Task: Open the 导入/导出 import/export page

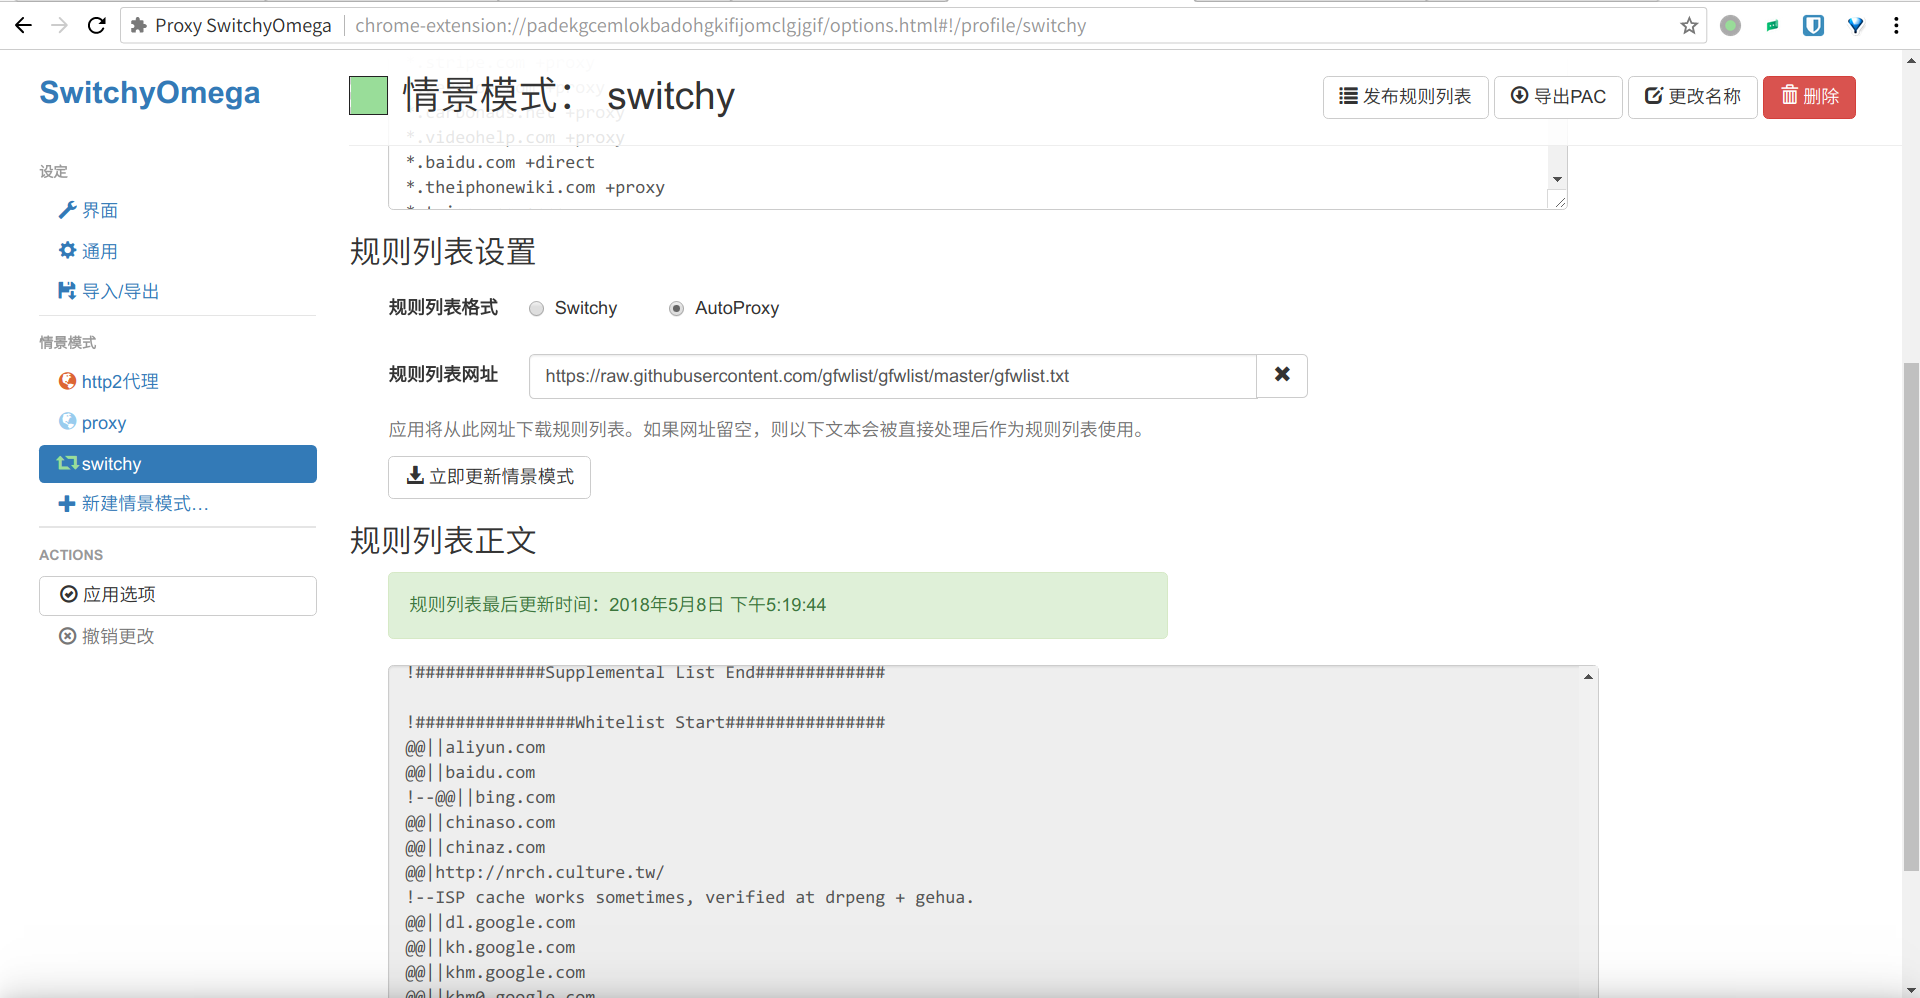Action: pyautogui.click(x=109, y=291)
